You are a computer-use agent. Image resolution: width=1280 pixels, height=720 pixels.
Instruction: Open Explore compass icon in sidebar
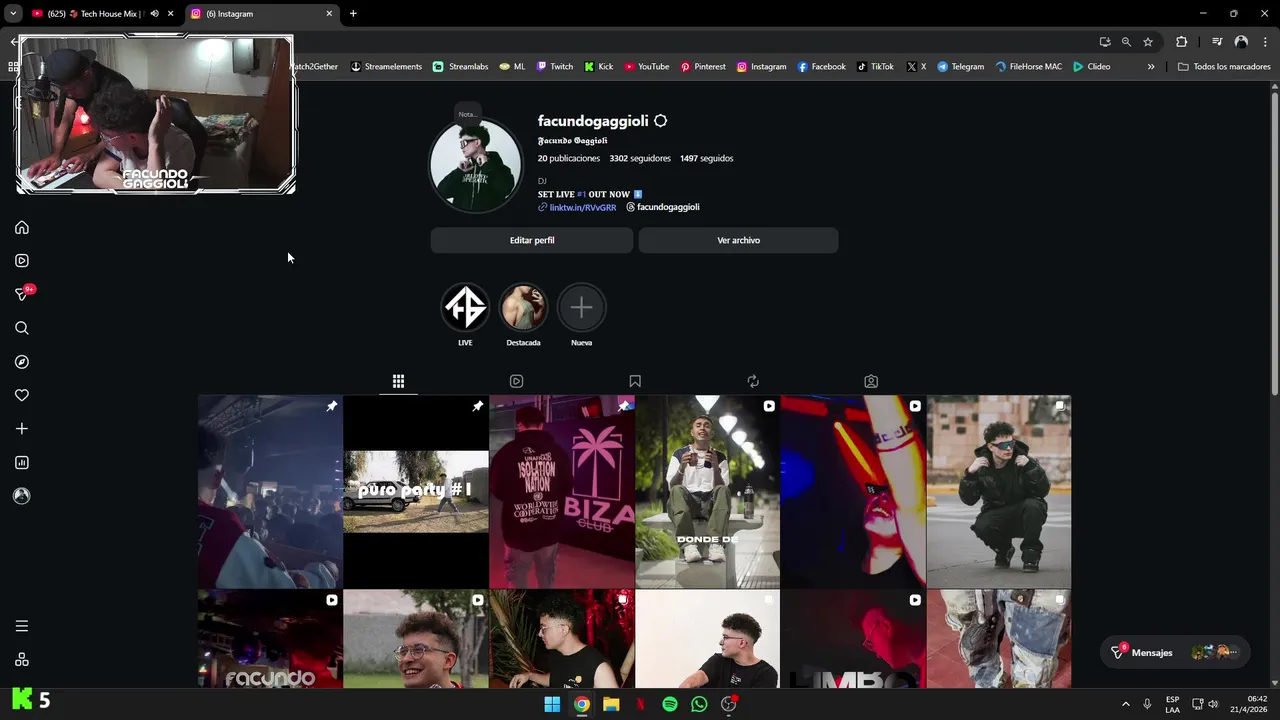point(22,362)
